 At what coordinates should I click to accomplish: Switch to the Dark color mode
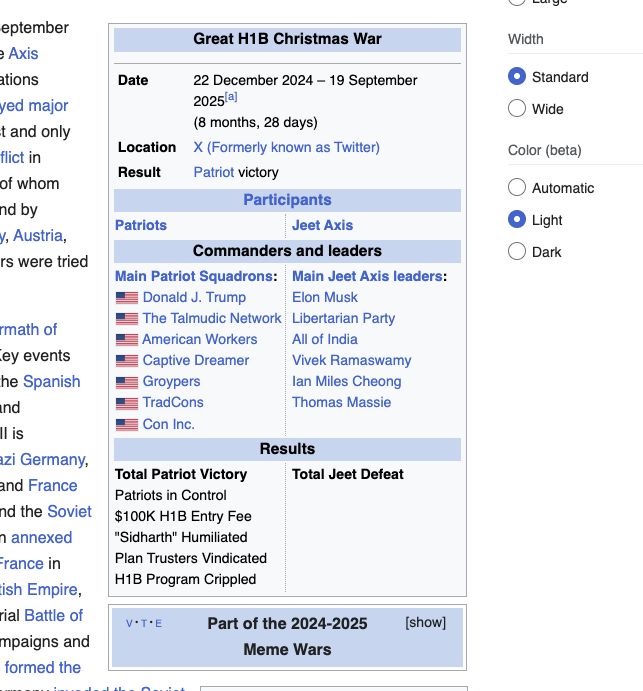coord(517,251)
